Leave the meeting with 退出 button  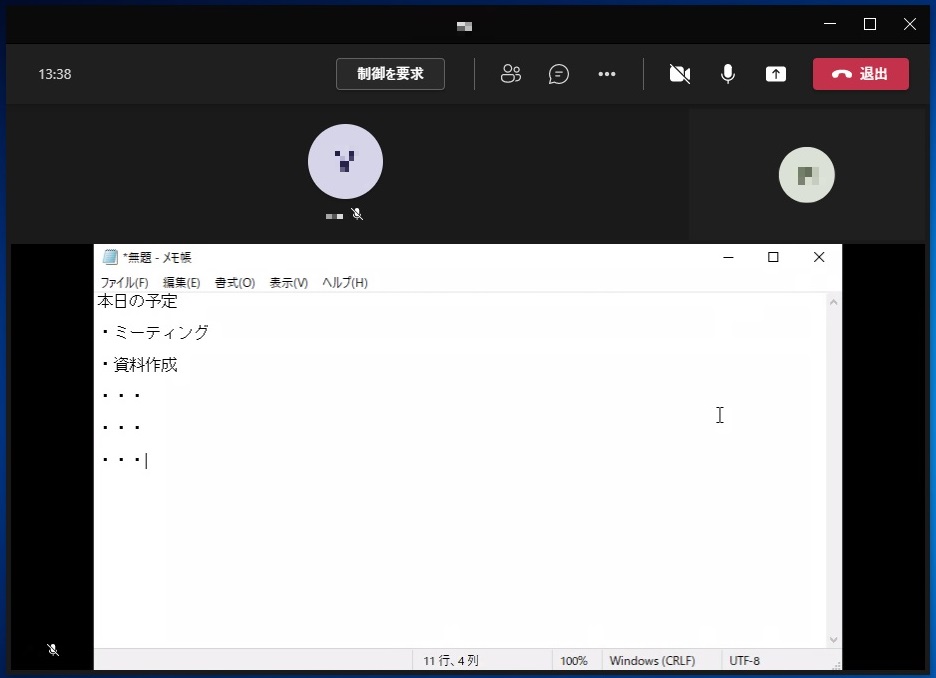pos(861,74)
